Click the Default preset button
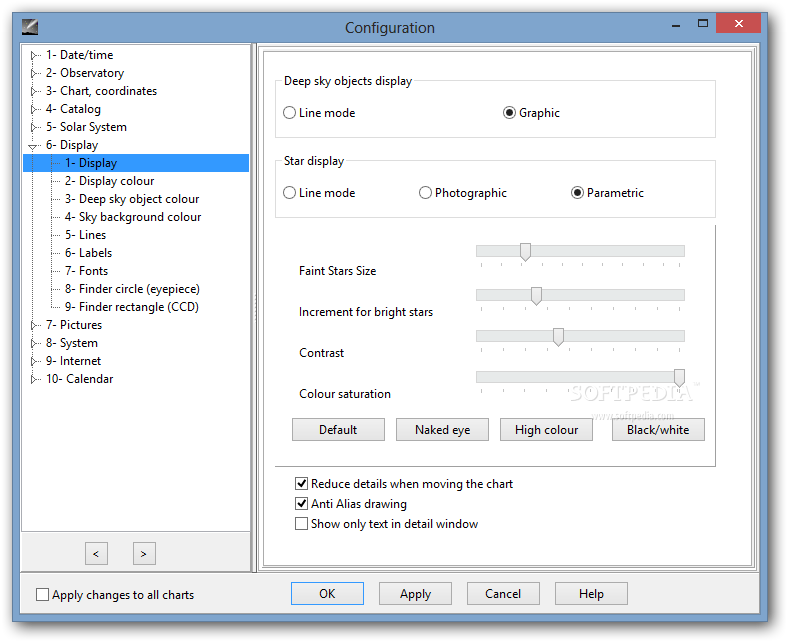 338,430
